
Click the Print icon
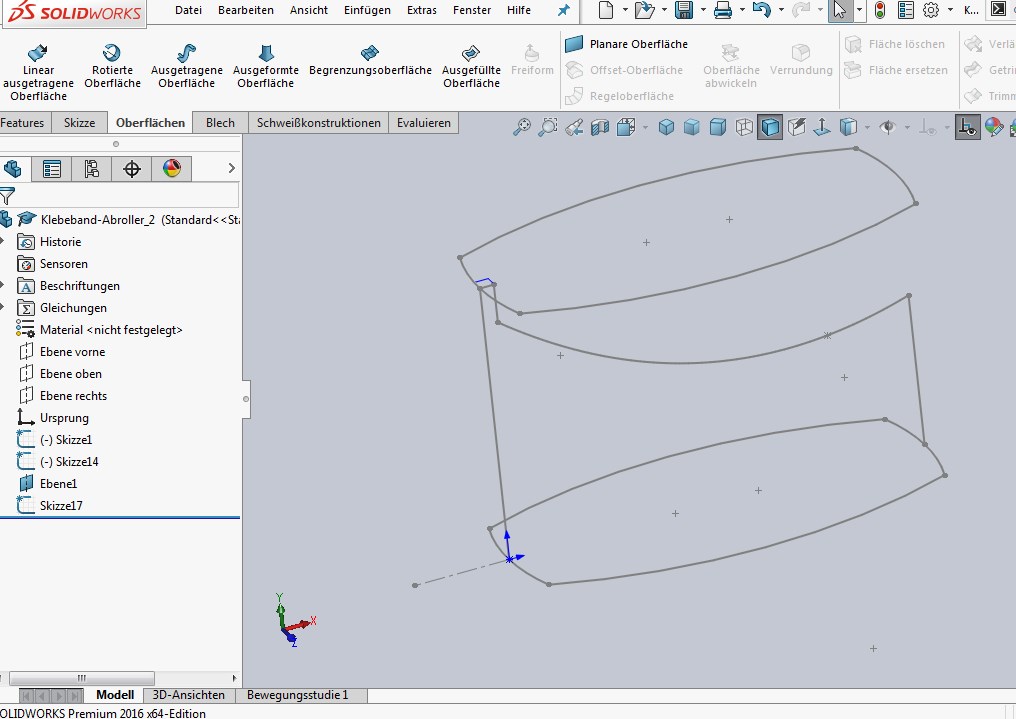pos(722,10)
